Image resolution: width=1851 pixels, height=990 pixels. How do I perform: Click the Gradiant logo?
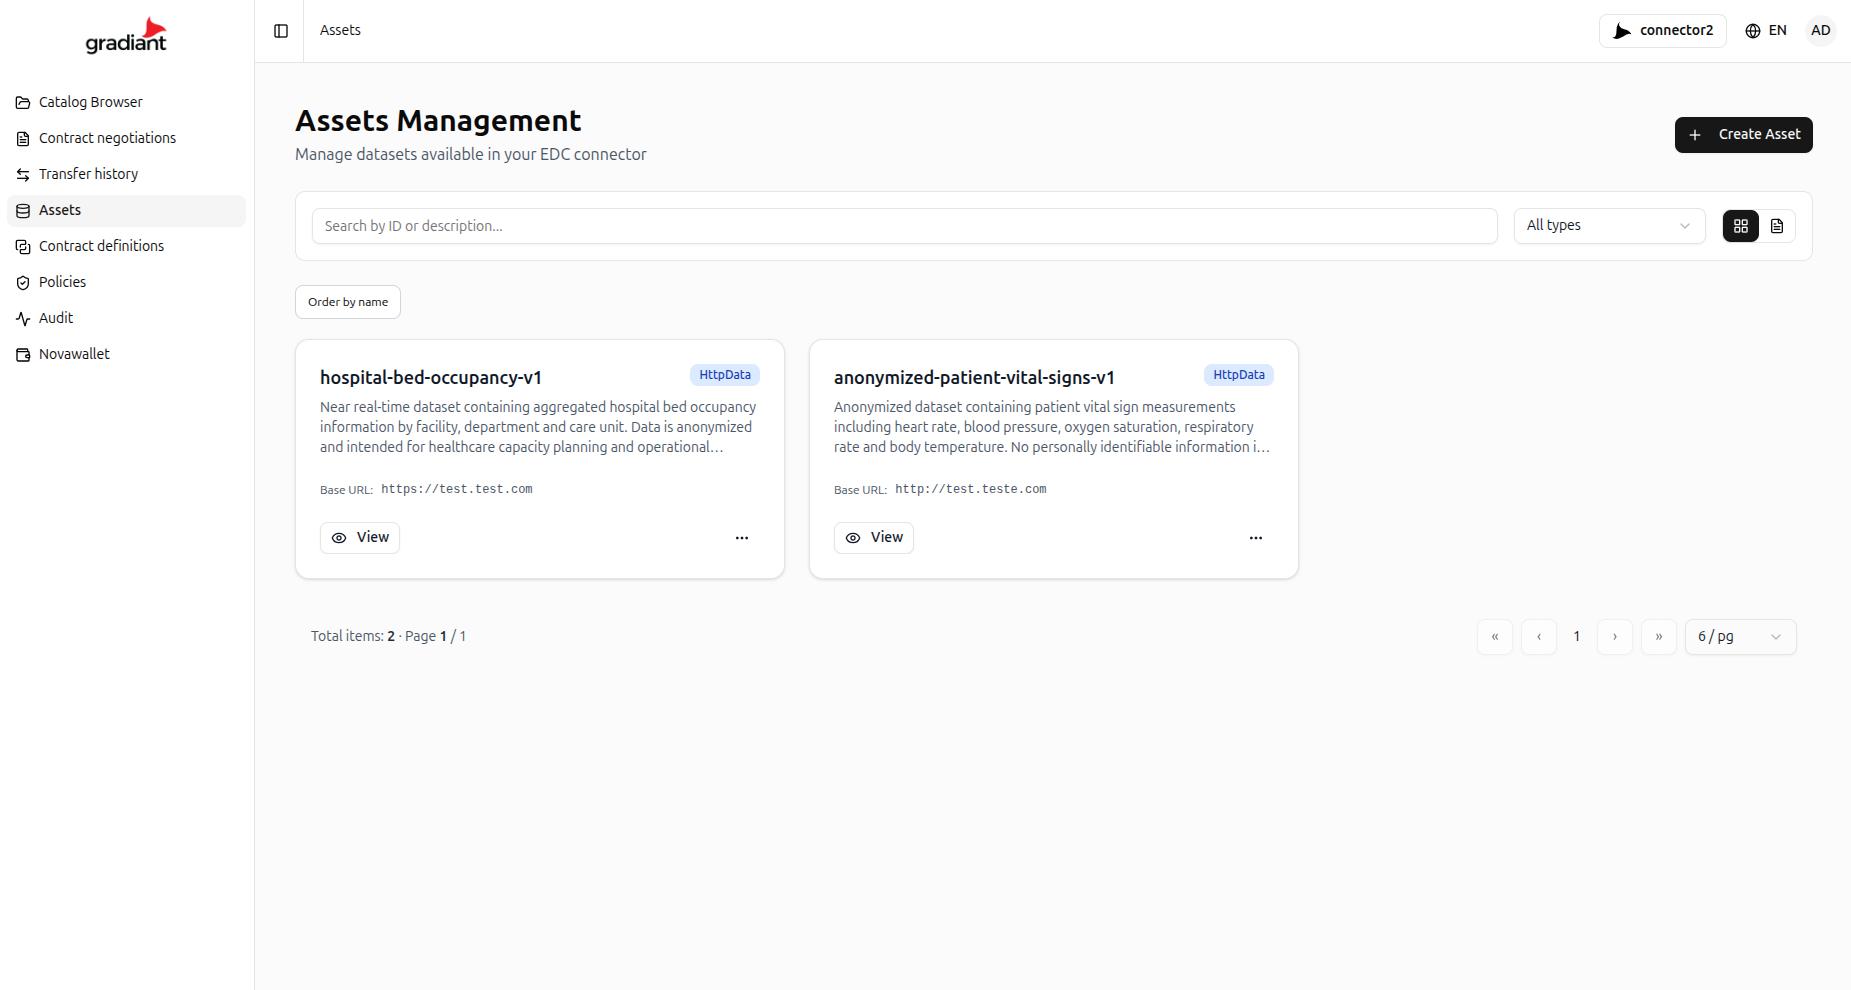pyautogui.click(x=126, y=35)
